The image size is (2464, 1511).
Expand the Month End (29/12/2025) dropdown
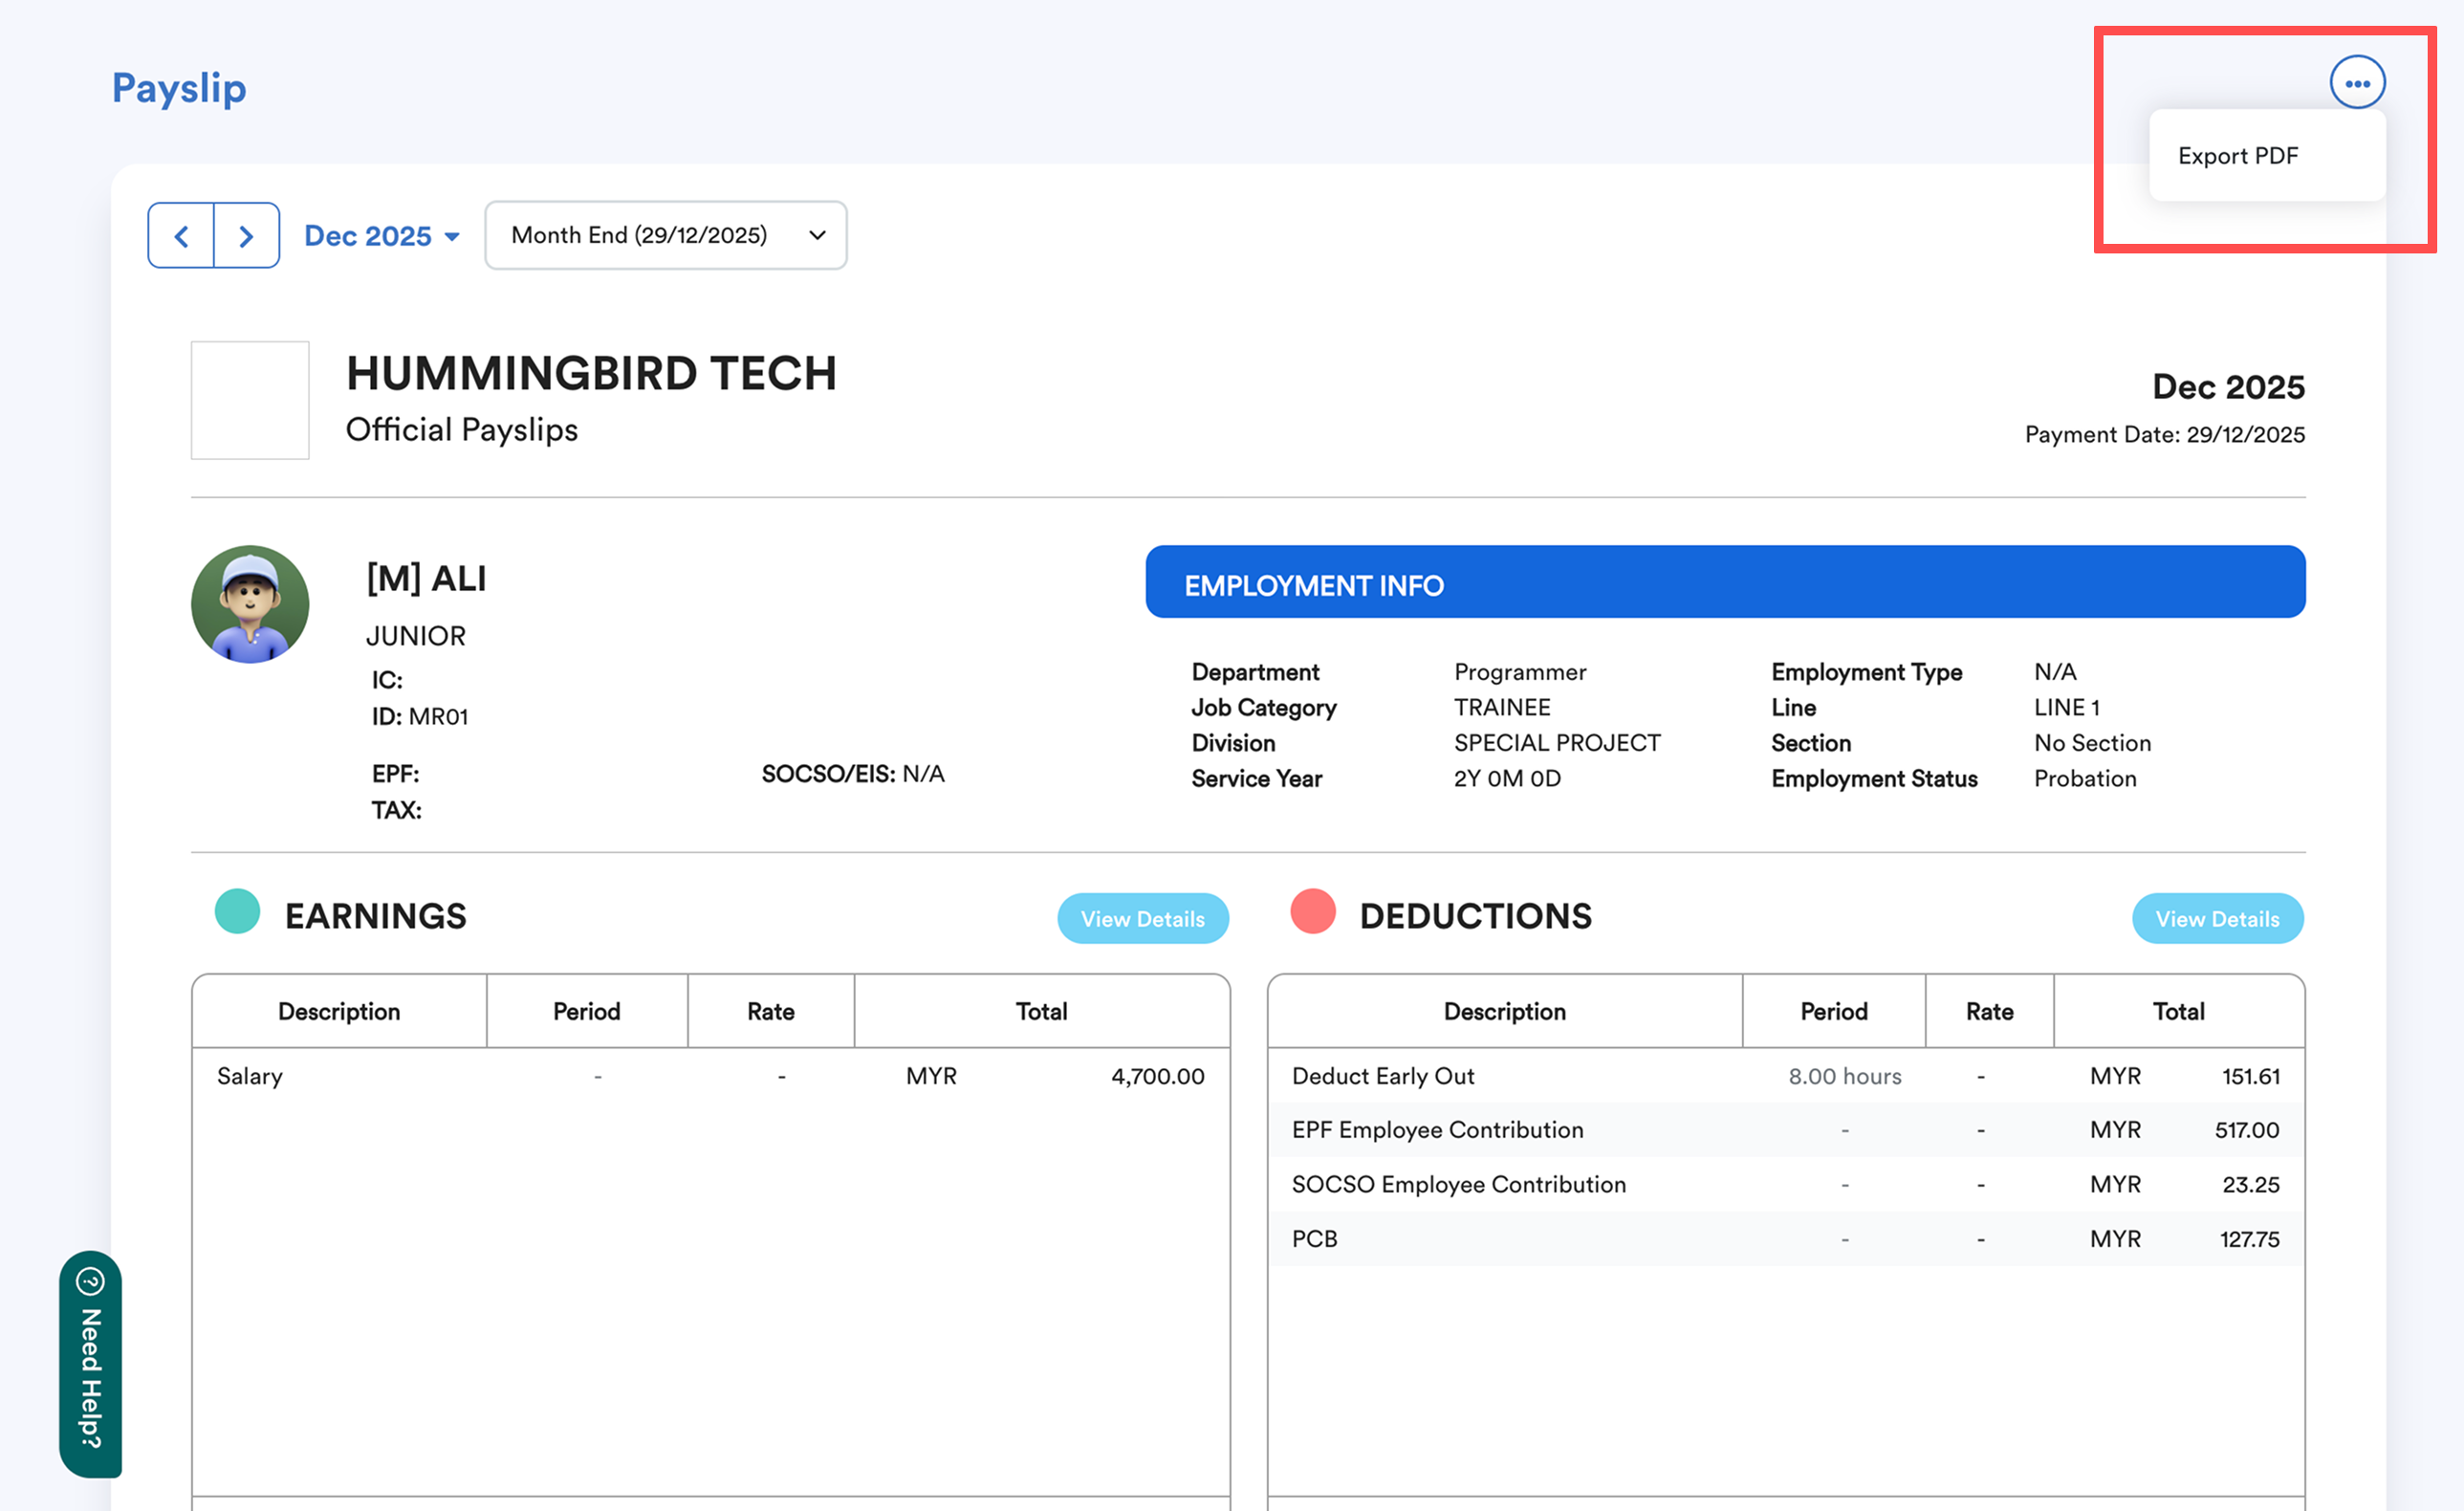640,236
